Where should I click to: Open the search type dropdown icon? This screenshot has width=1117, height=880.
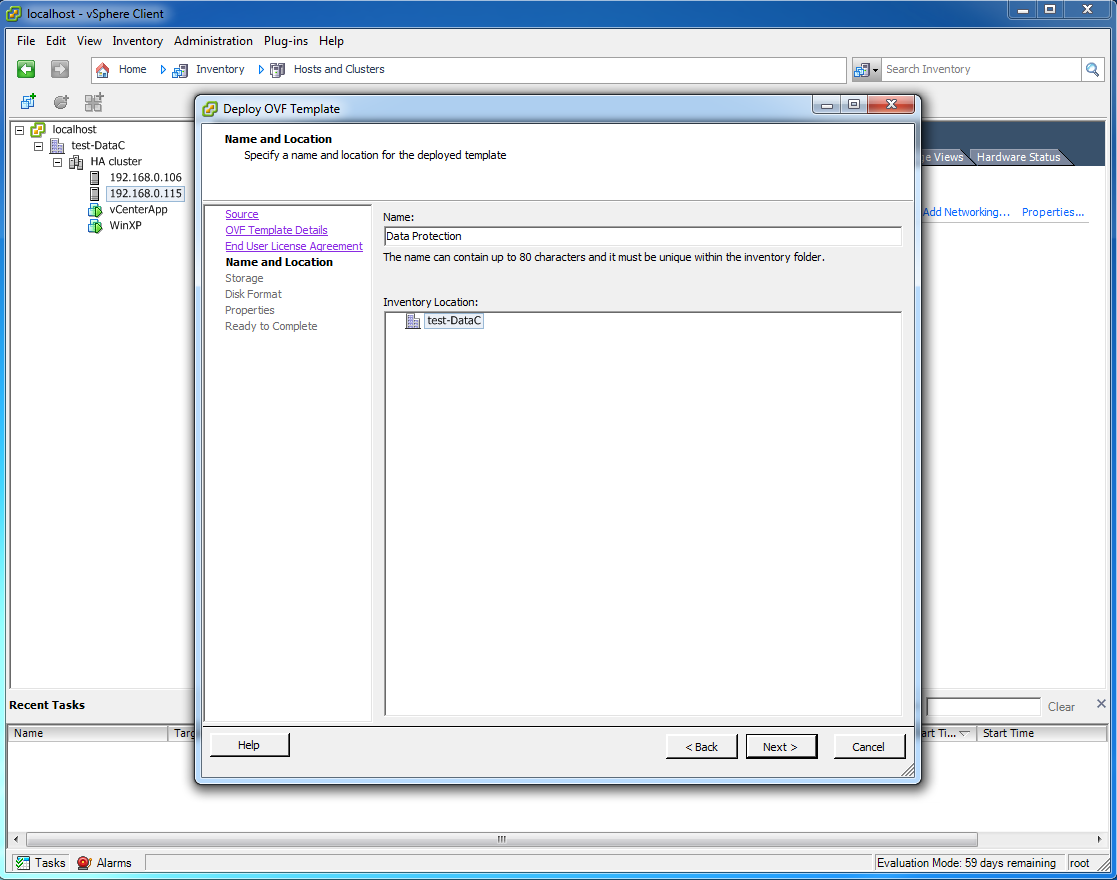tap(866, 70)
